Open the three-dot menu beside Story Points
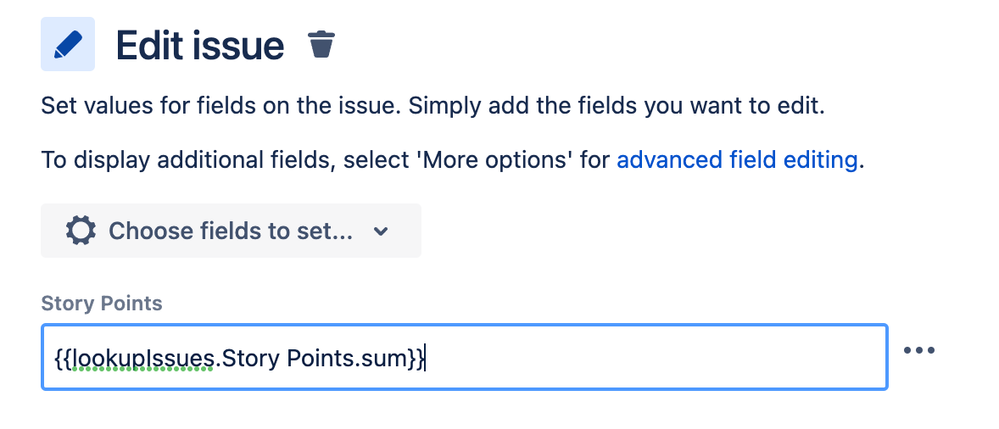Image resolution: width=999 pixels, height=429 pixels. click(919, 350)
